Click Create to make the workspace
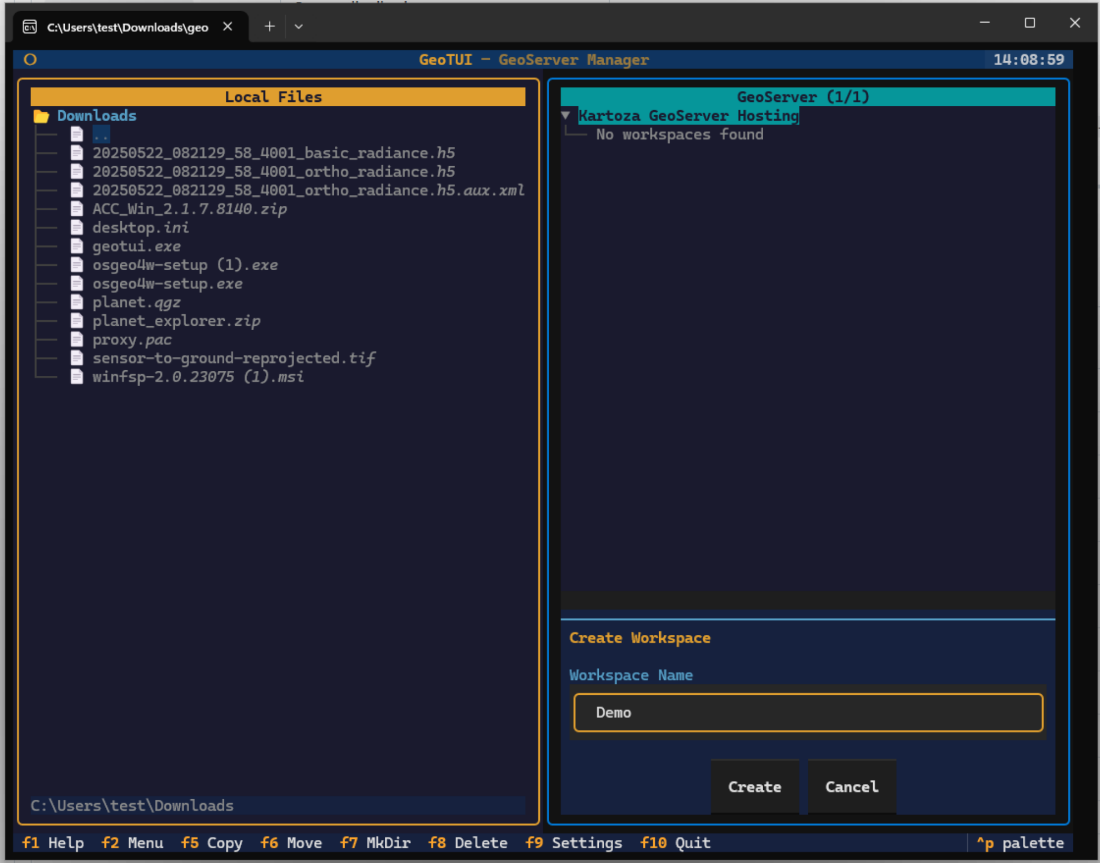Image resolution: width=1100 pixels, height=863 pixels. click(755, 787)
